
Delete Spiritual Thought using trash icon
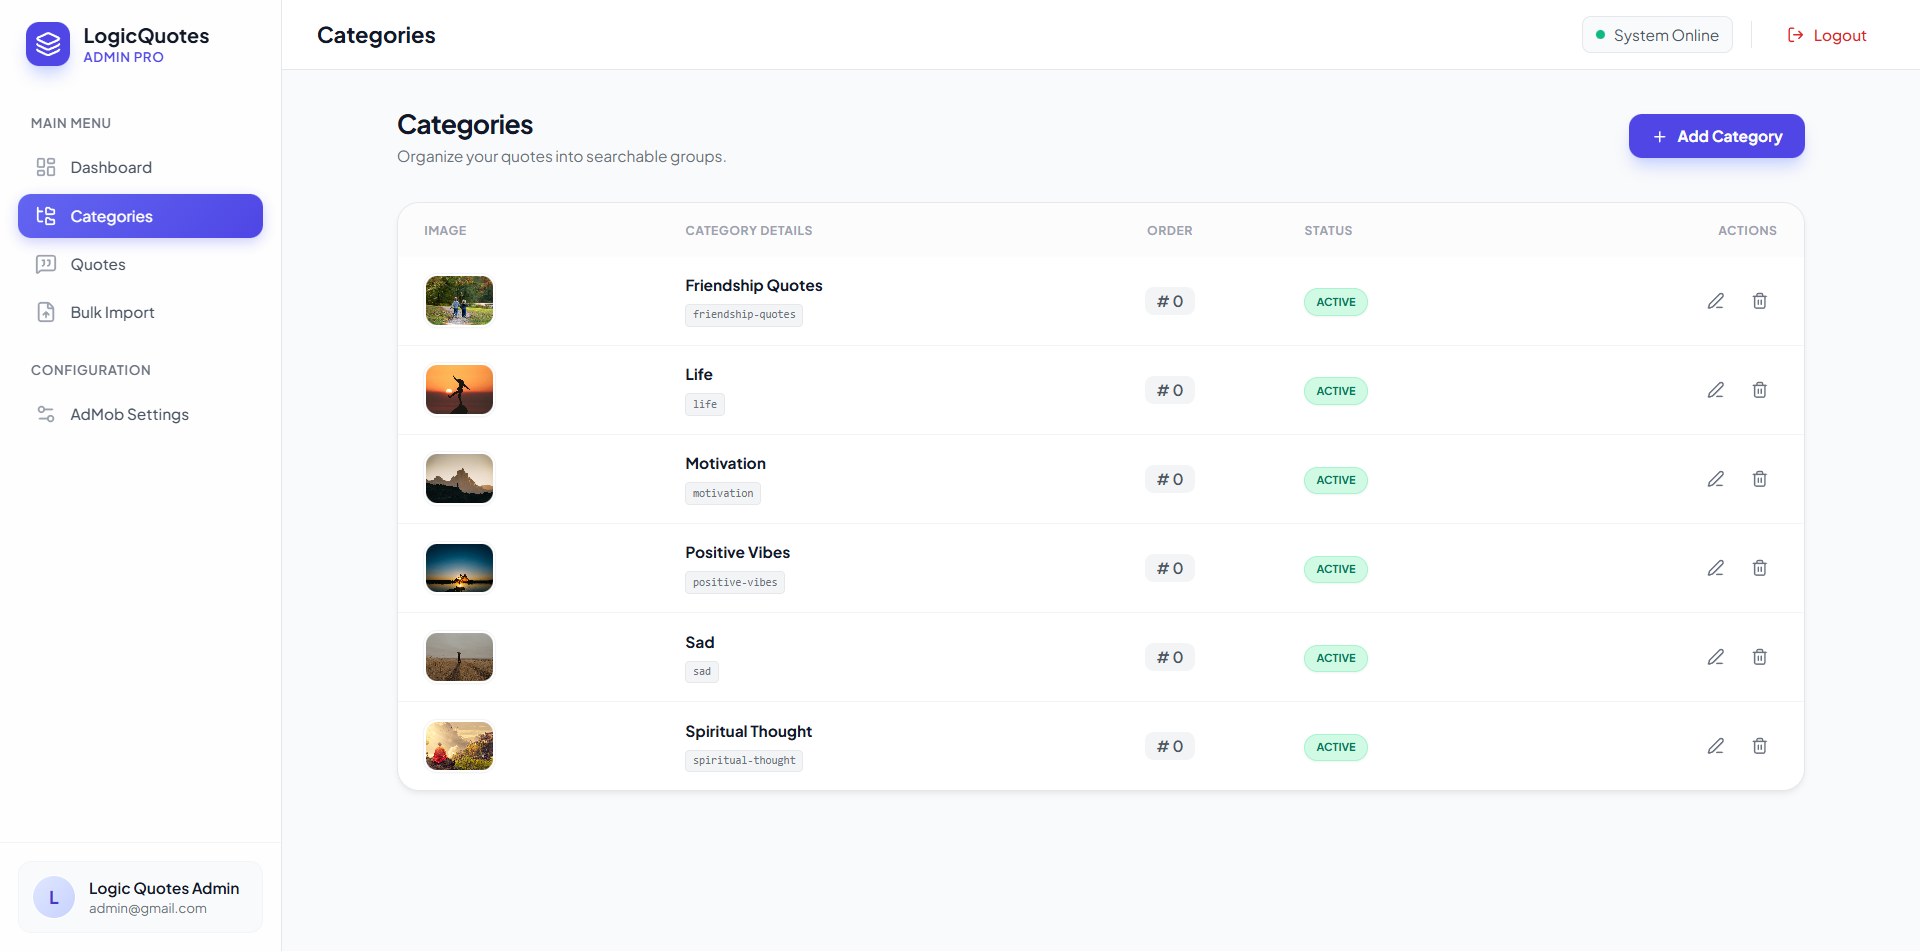(x=1759, y=746)
